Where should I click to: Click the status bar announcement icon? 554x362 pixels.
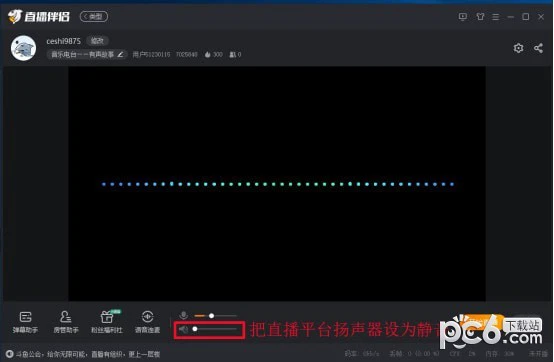(x=10, y=354)
